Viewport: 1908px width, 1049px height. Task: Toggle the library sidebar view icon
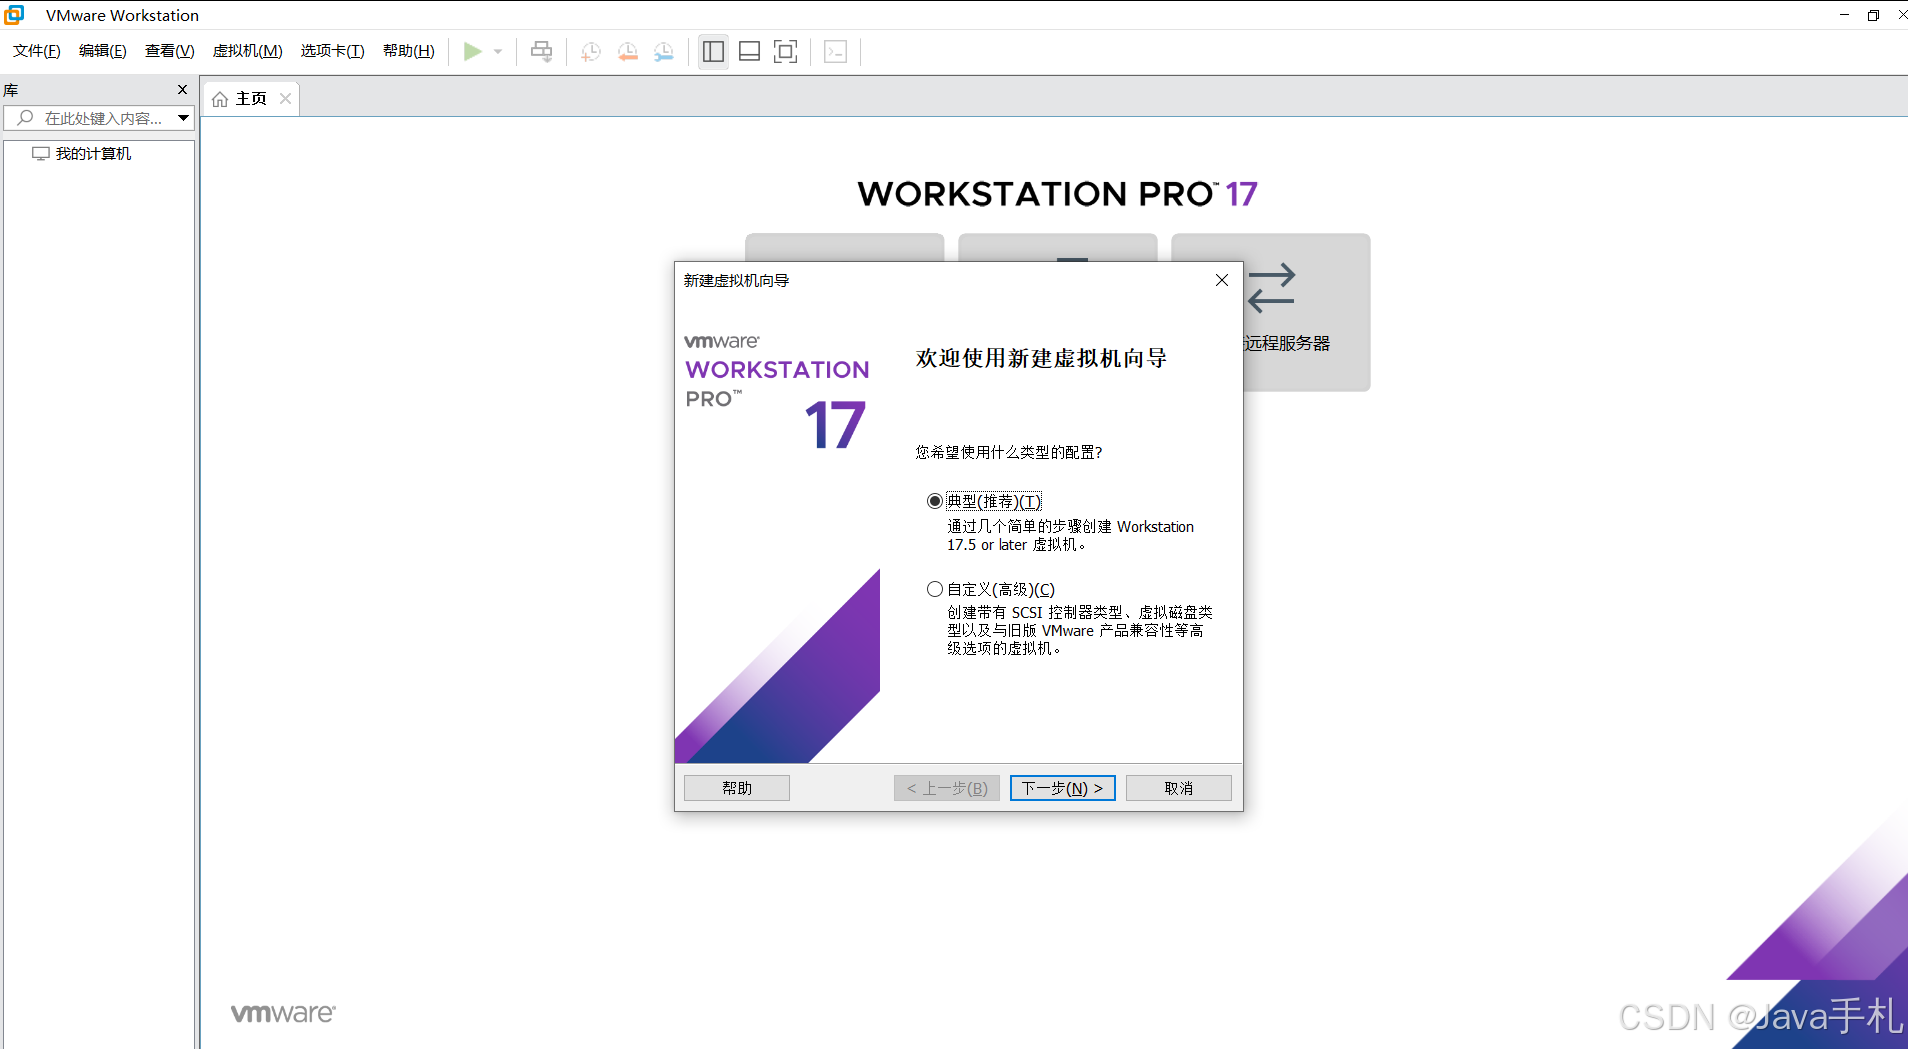click(713, 51)
